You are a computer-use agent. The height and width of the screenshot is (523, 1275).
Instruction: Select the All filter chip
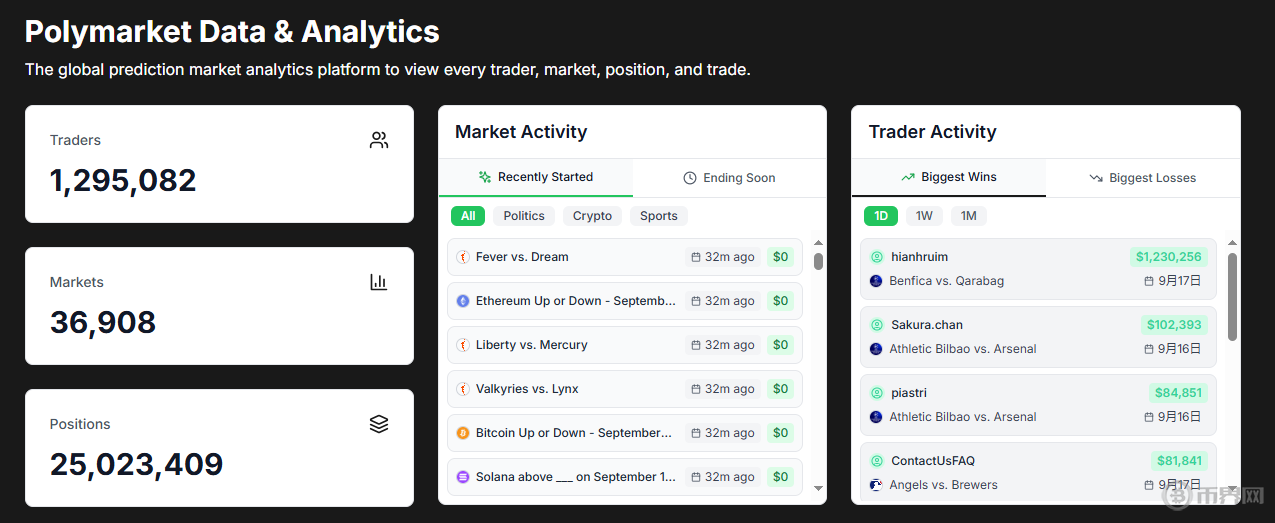[468, 216]
